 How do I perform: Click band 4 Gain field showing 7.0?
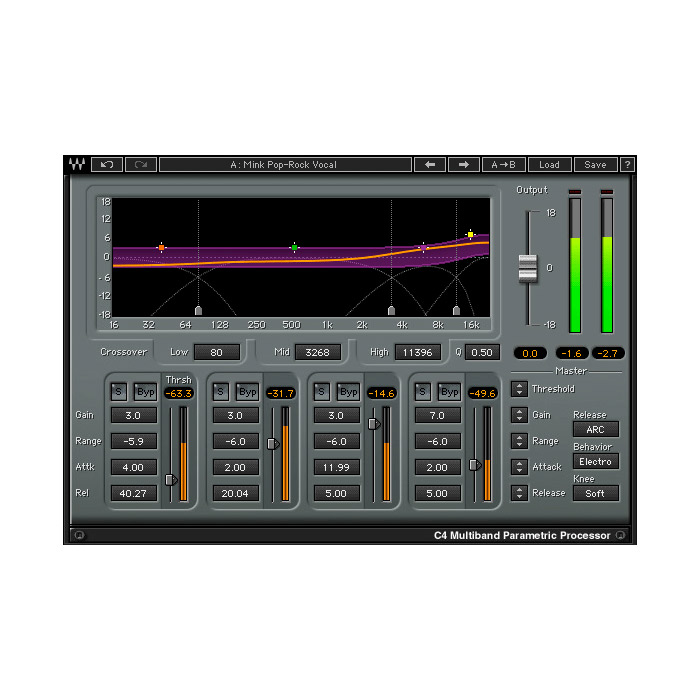coord(438,415)
